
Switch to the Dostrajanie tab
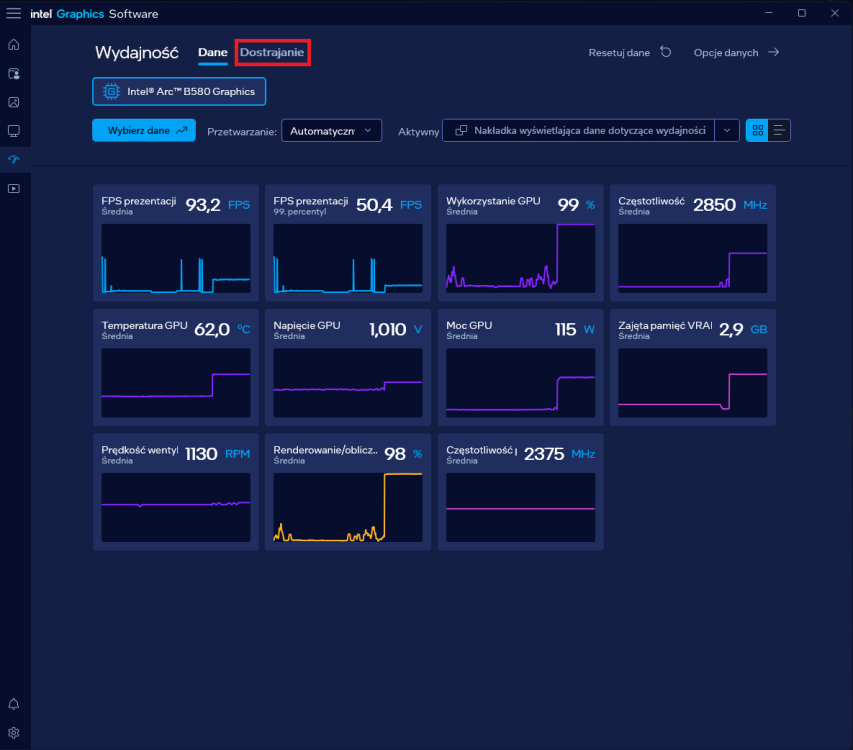272,52
